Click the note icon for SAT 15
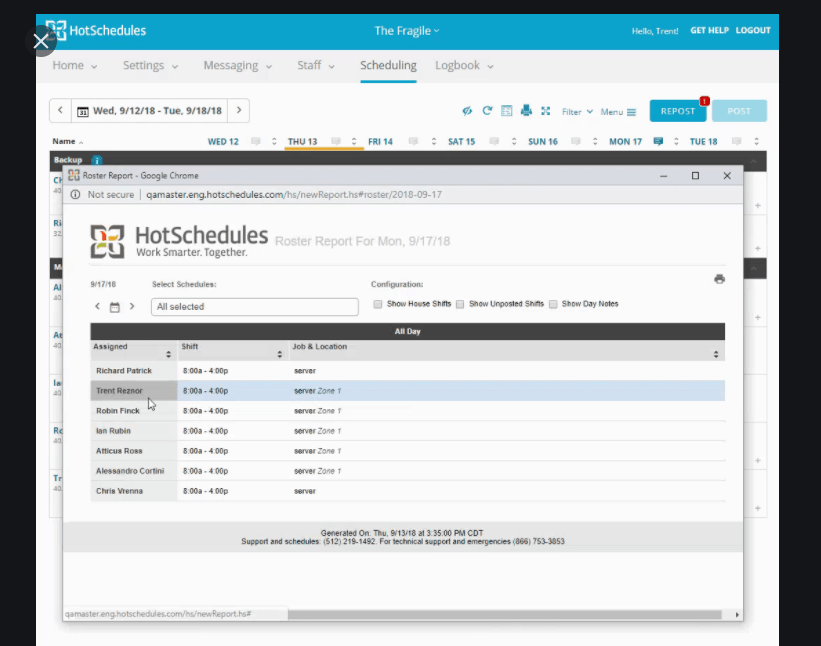821x646 pixels. pos(494,141)
